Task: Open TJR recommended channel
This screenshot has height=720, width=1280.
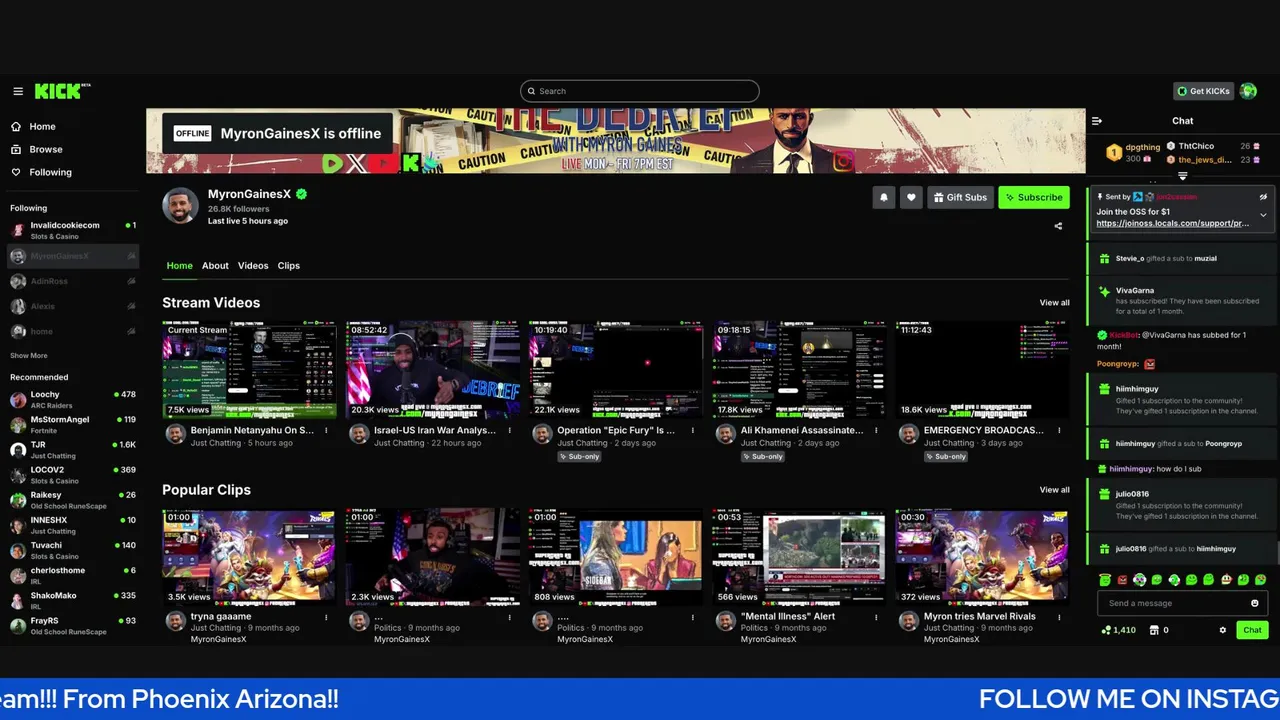Action: [x=73, y=449]
